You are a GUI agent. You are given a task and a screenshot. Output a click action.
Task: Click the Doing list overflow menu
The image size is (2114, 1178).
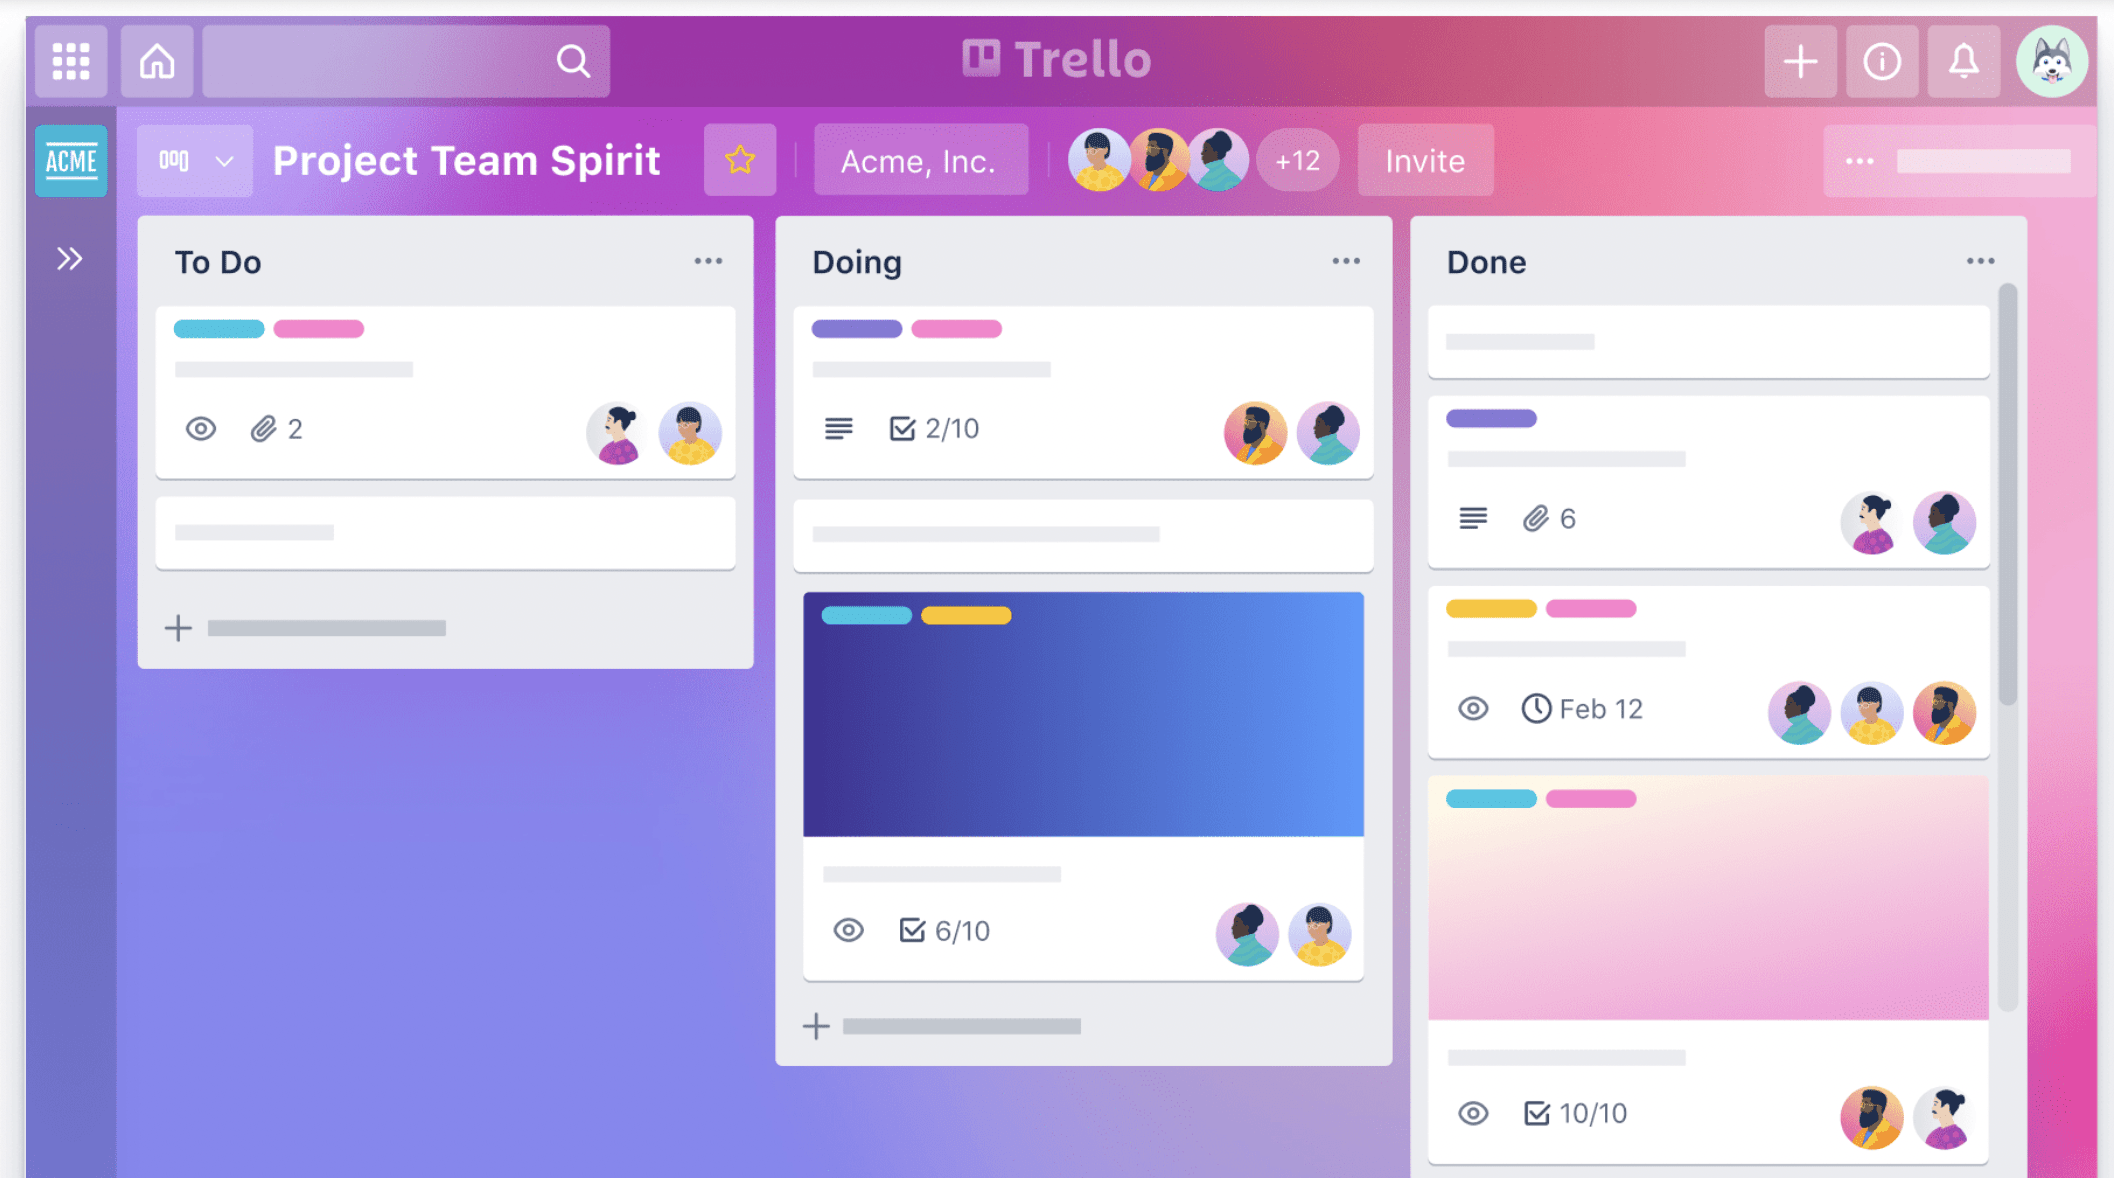coord(1346,261)
